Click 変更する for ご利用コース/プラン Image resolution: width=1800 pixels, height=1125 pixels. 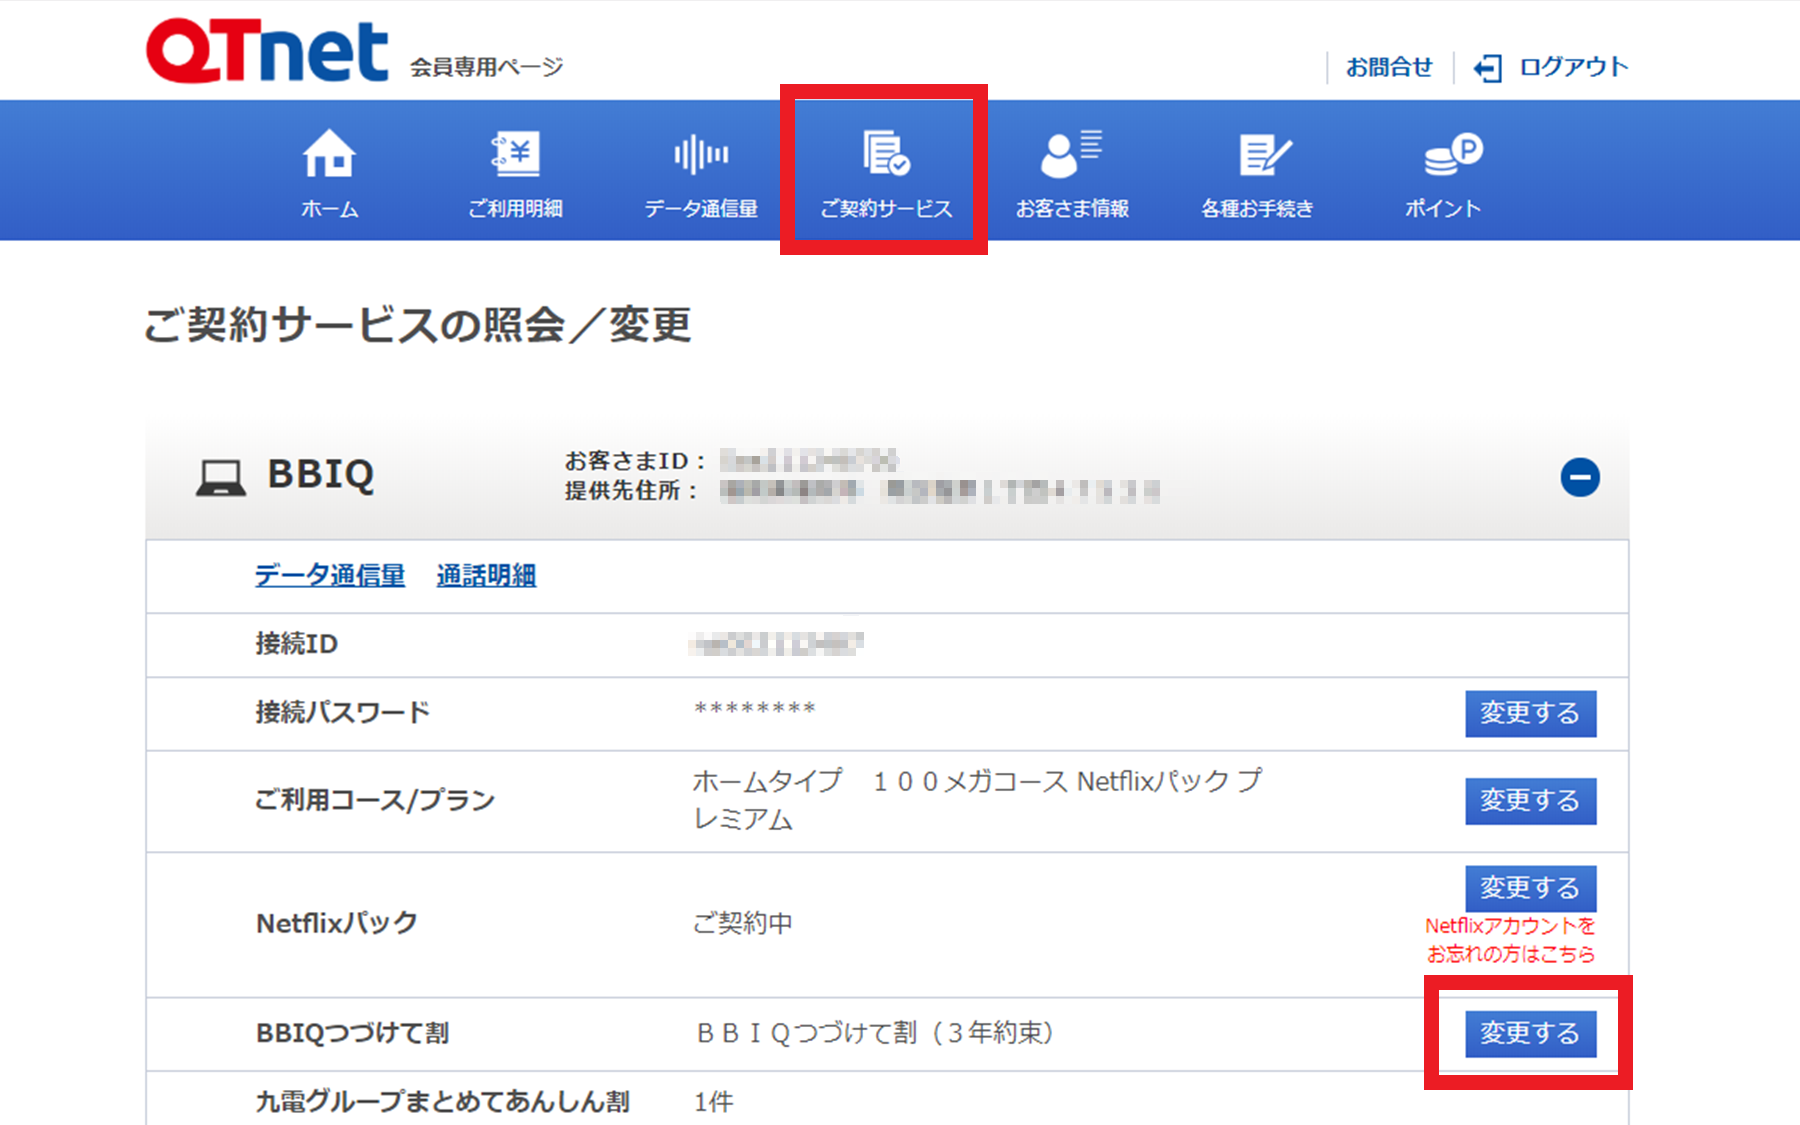(1530, 801)
